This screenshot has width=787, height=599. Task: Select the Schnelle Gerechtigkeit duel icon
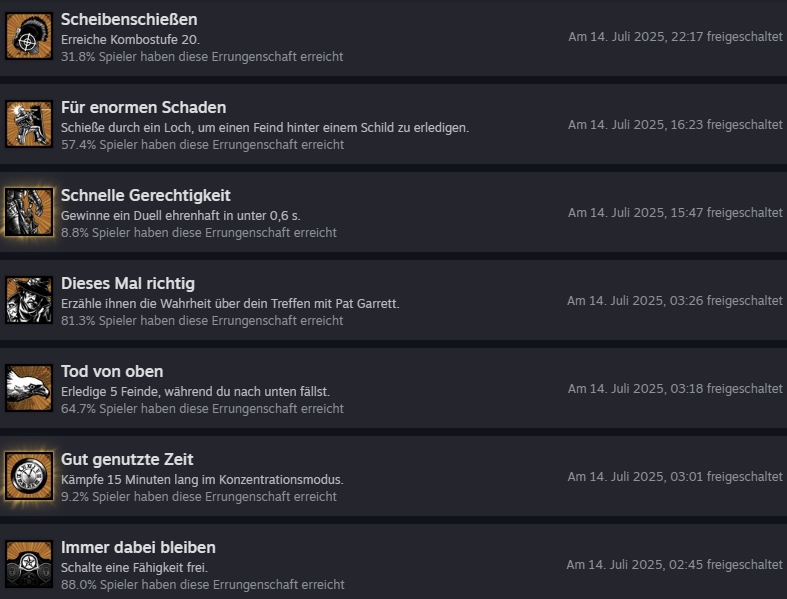29,212
